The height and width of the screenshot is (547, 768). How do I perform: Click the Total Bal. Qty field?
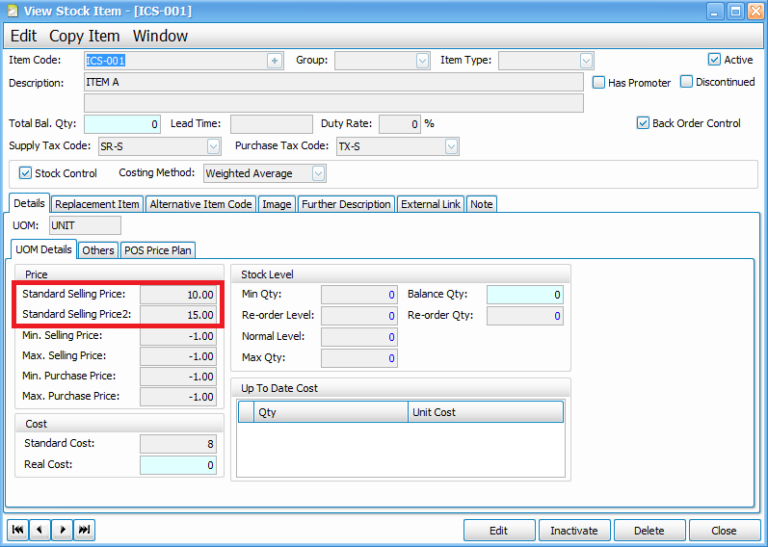point(122,124)
